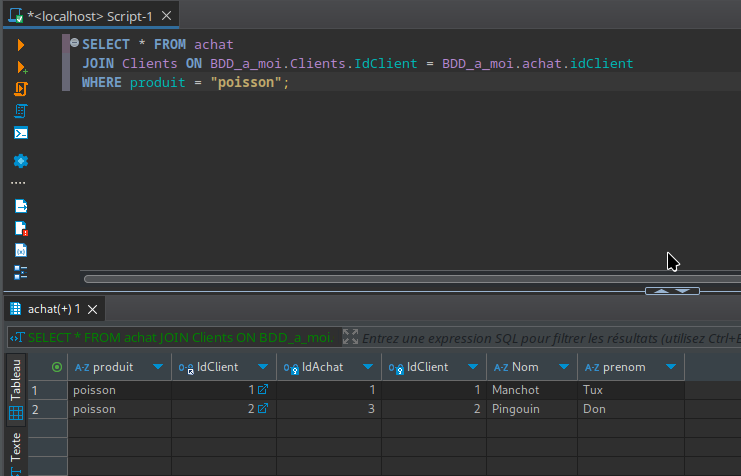741x476 pixels.
Task: Collapse the SELECT statement fold marker
Action: 74,44
